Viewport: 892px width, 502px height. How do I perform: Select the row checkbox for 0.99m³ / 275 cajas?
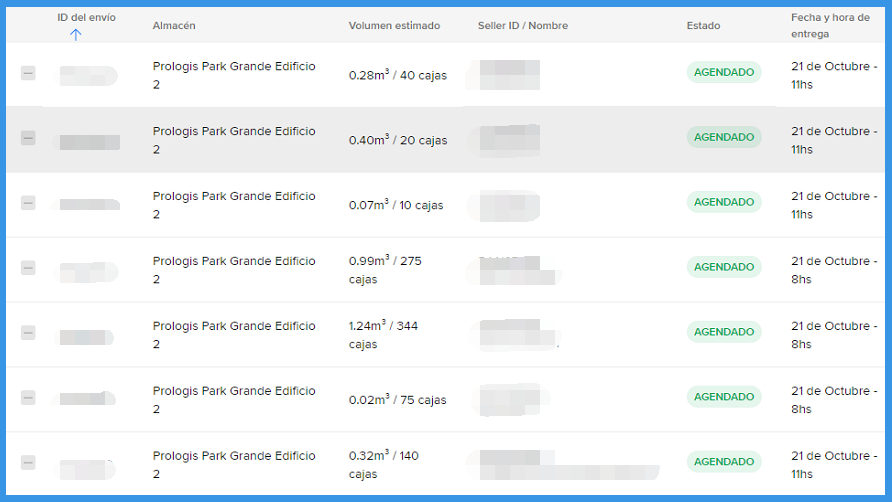(x=28, y=268)
